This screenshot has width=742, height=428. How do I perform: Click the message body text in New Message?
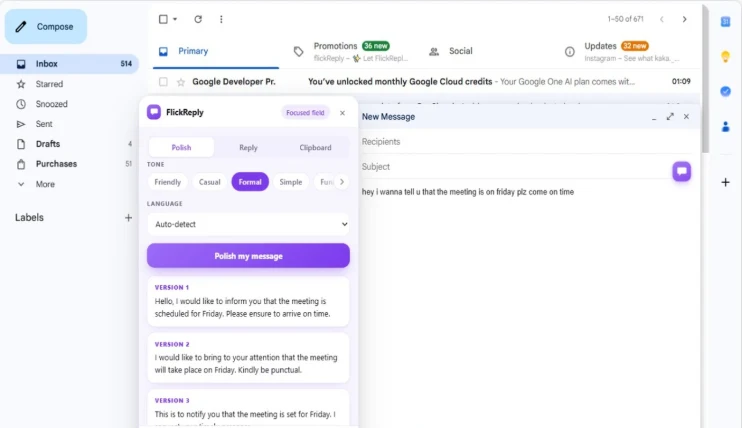pyautogui.click(x=468, y=192)
